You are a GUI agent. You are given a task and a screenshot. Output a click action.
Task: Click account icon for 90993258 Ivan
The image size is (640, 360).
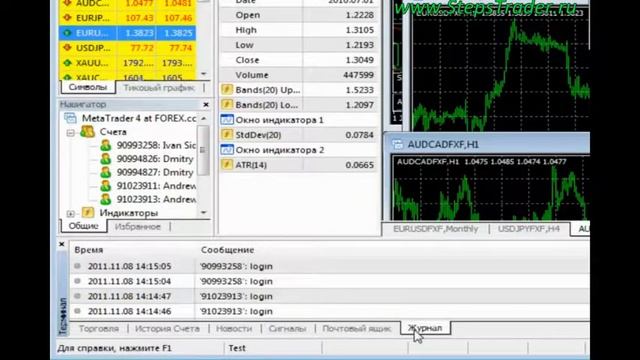(105, 145)
